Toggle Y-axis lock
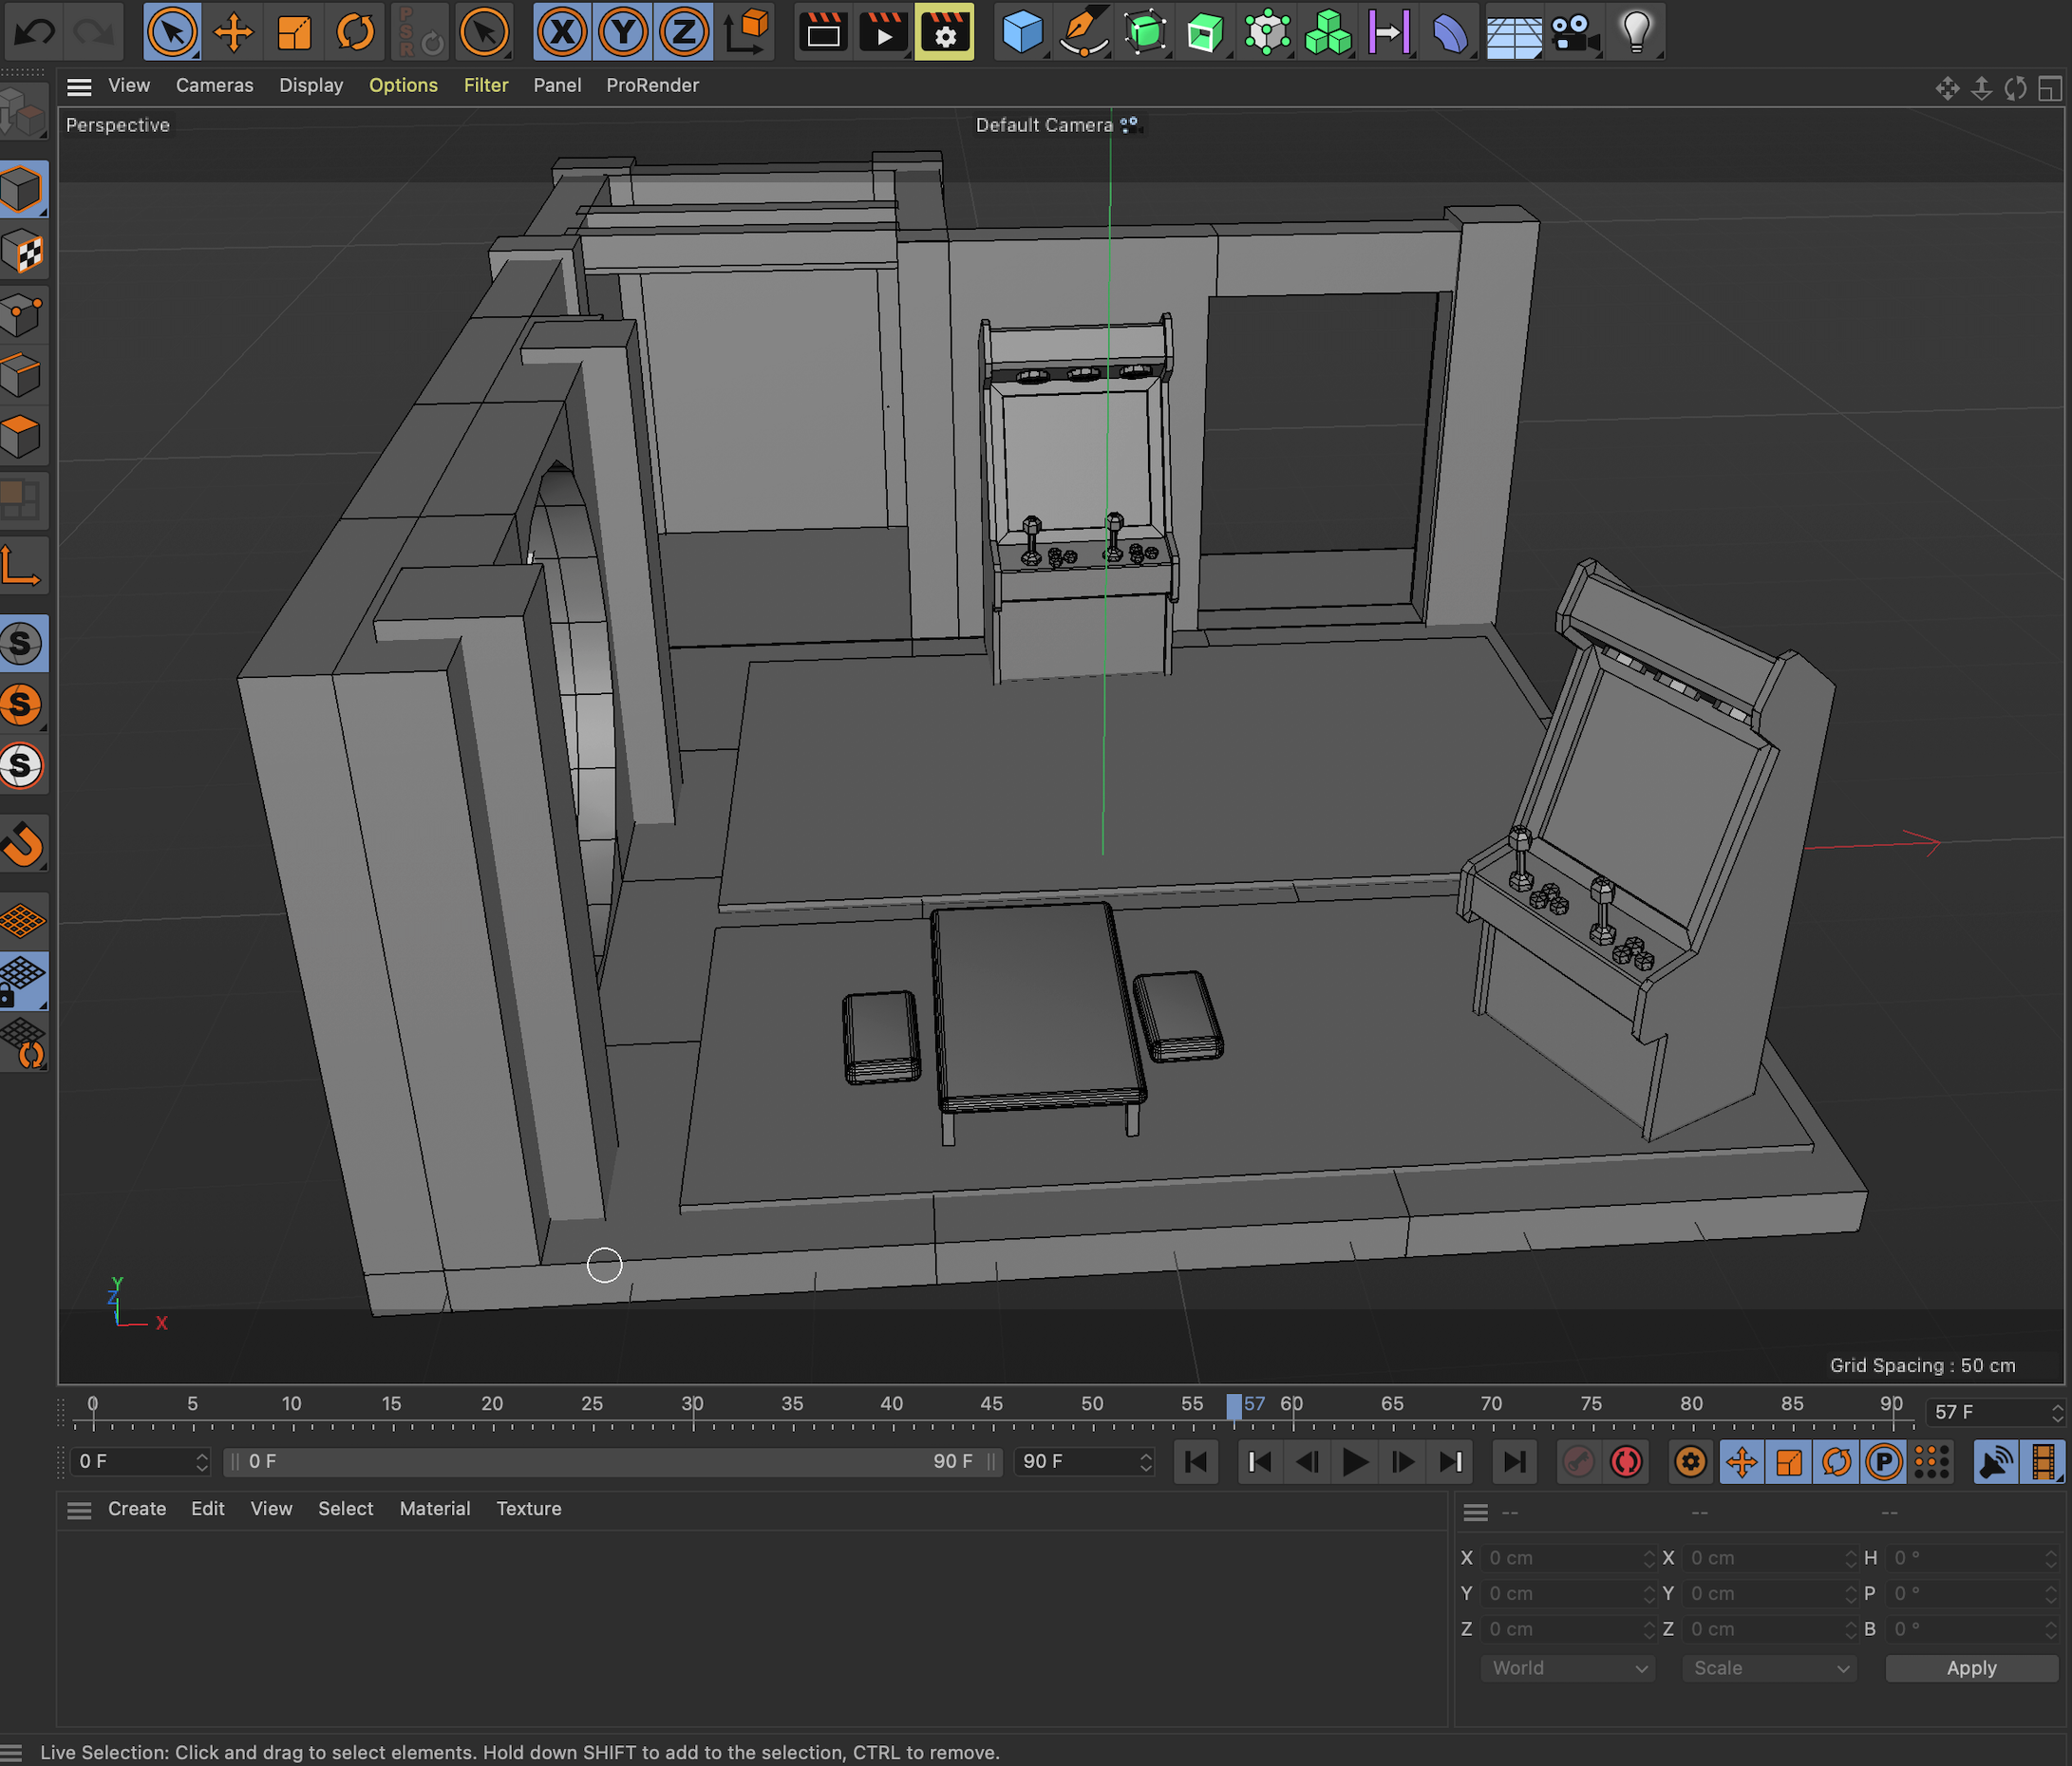The height and width of the screenshot is (1766, 2072). point(623,32)
